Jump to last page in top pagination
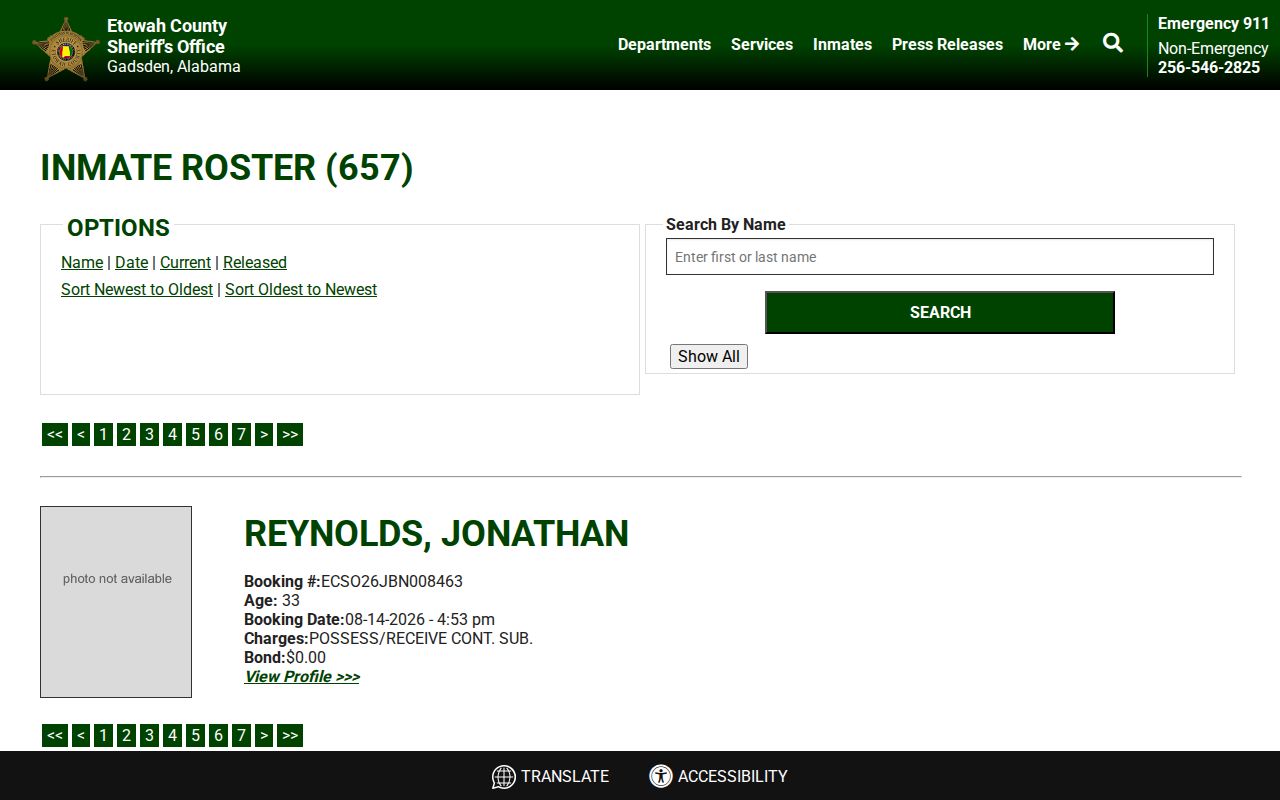Viewport: 1280px width, 800px height. tap(290, 434)
